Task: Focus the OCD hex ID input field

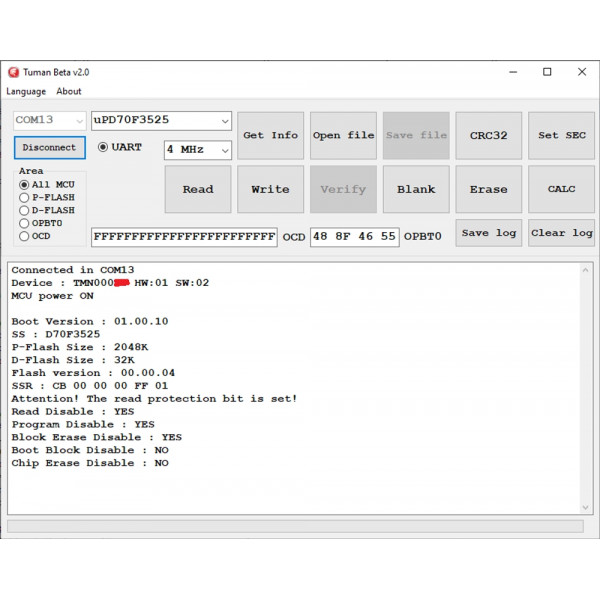Action: click(x=184, y=237)
